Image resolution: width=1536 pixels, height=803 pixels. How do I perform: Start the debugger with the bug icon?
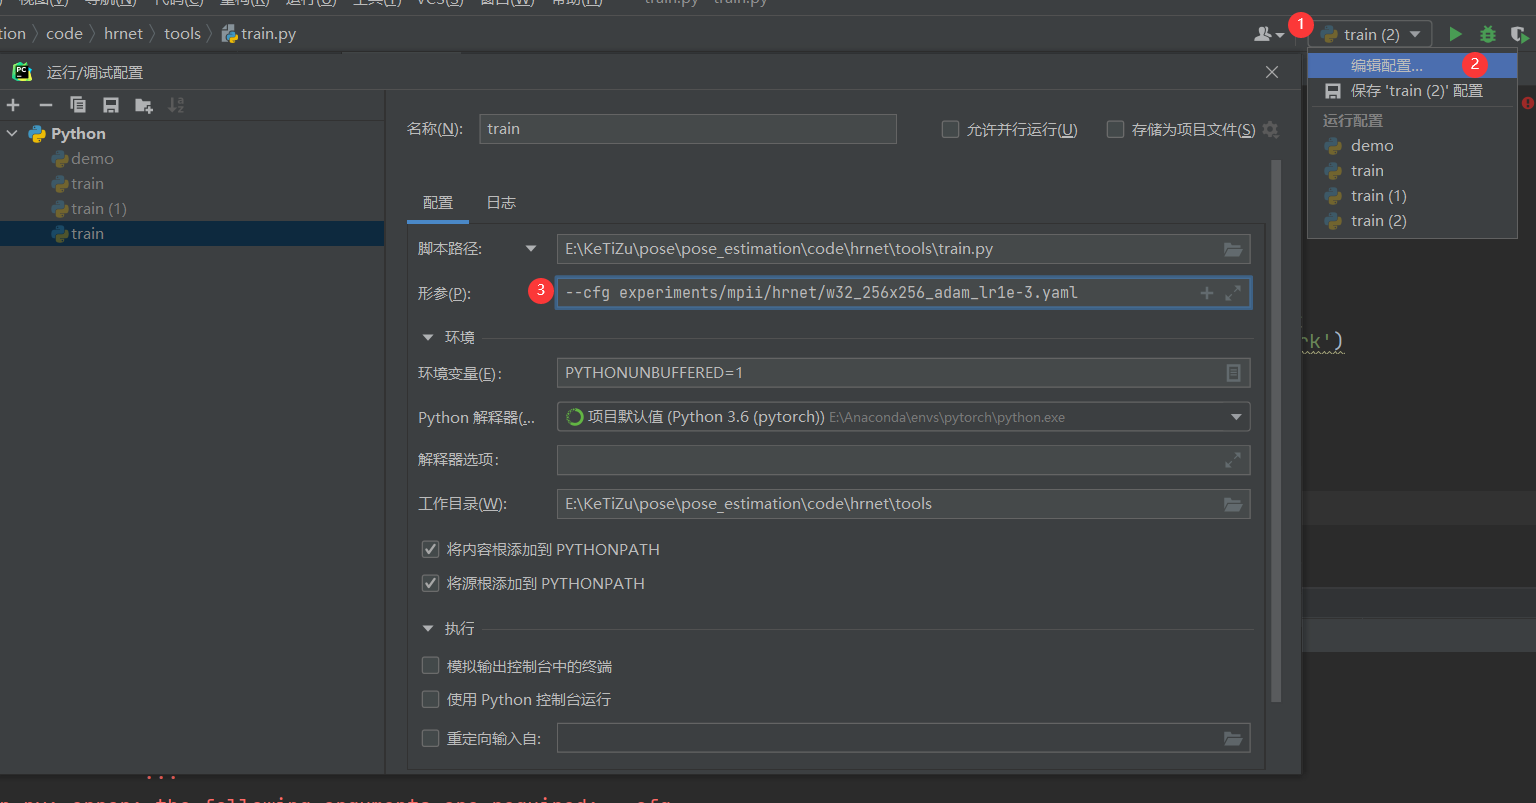tap(1488, 33)
